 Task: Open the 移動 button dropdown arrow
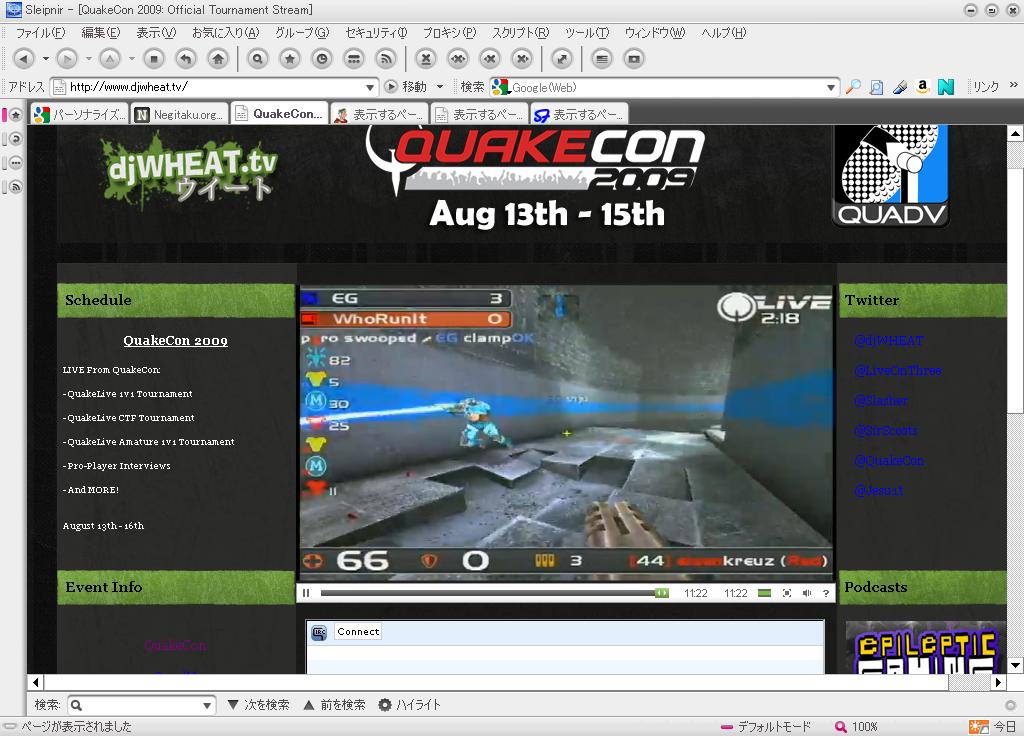coord(440,87)
